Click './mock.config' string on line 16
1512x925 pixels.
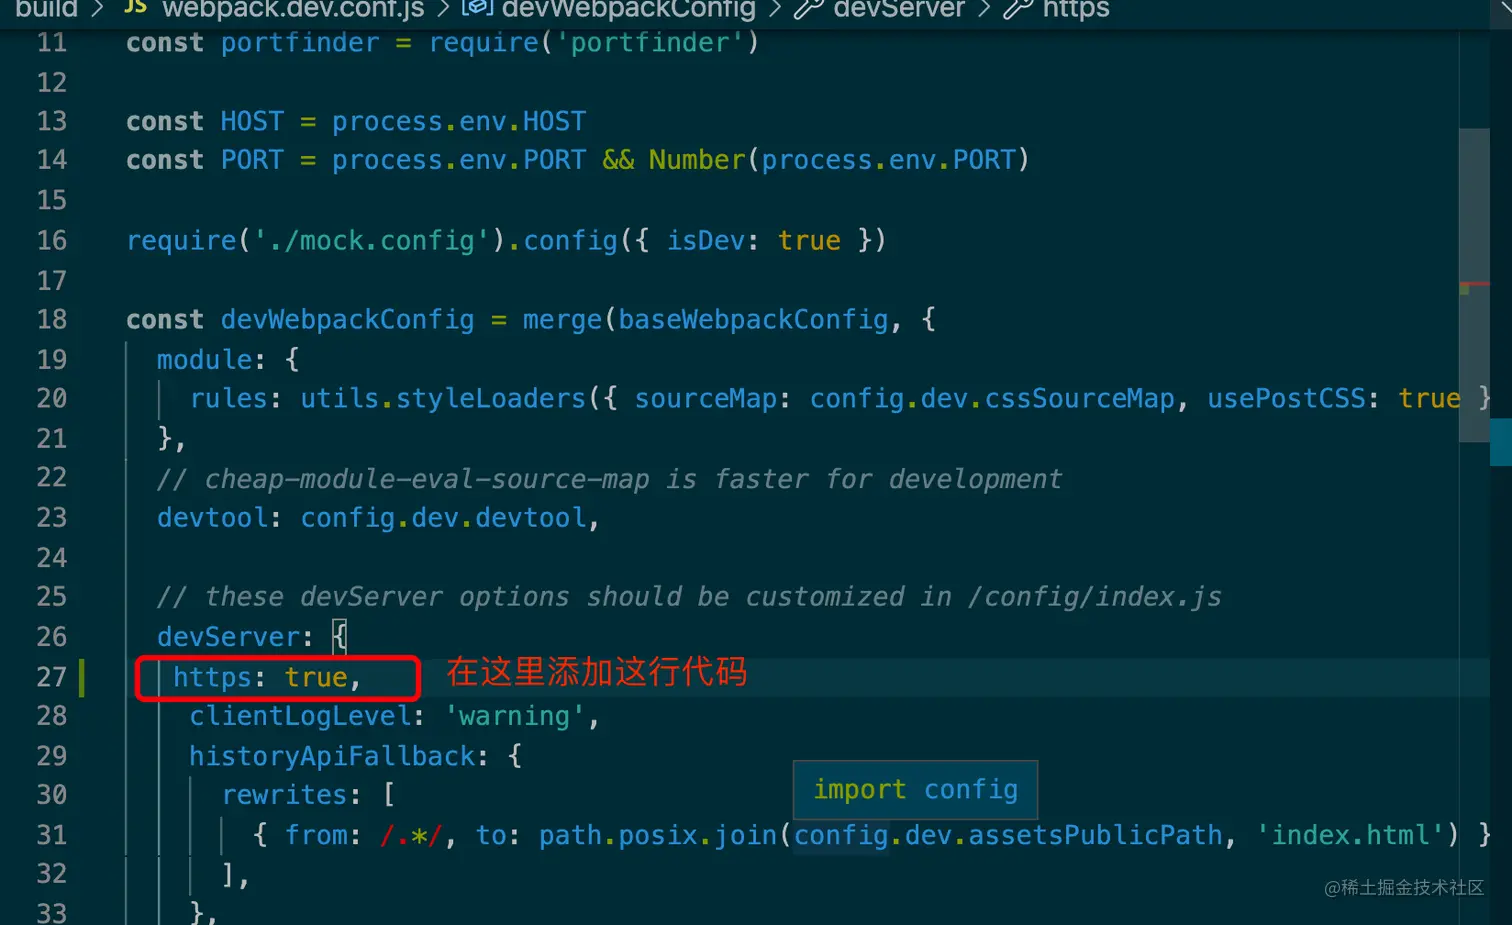tap(372, 240)
